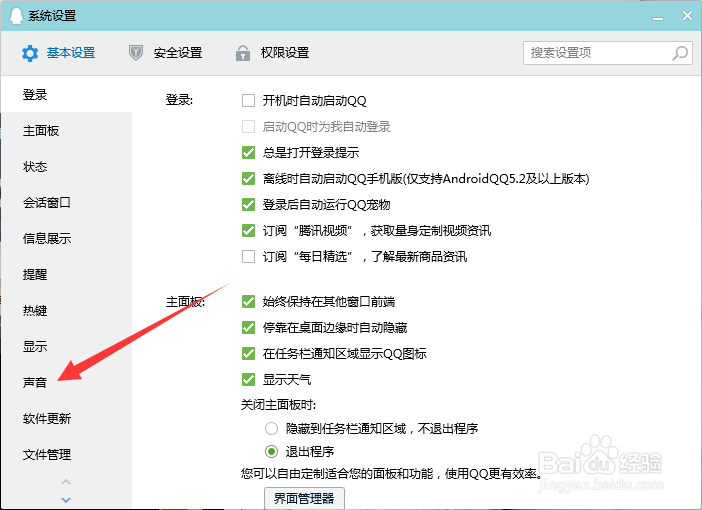Open 状态 settings in sidebar
The image size is (702, 510).
click(x=67, y=167)
